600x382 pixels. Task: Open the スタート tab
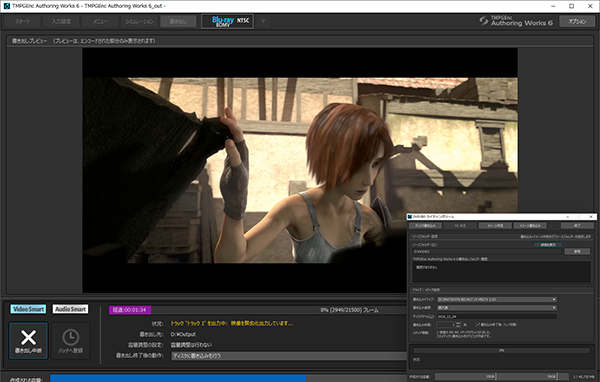point(22,21)
